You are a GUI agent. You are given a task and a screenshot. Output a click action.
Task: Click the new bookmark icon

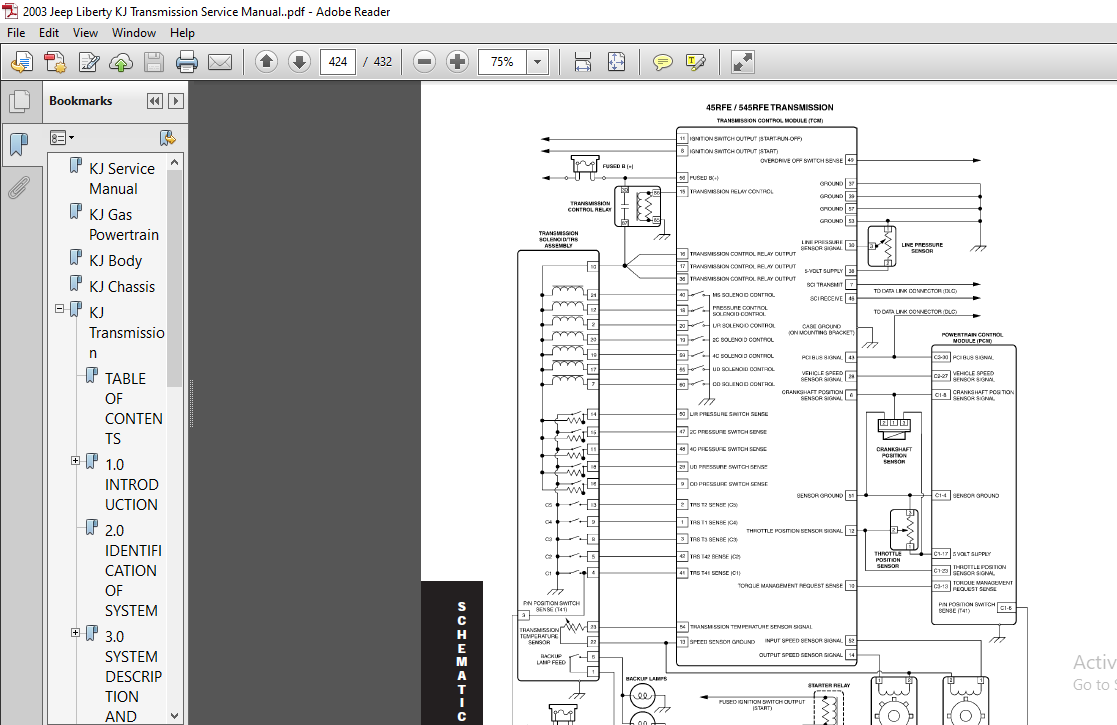(x=167, y=137)
